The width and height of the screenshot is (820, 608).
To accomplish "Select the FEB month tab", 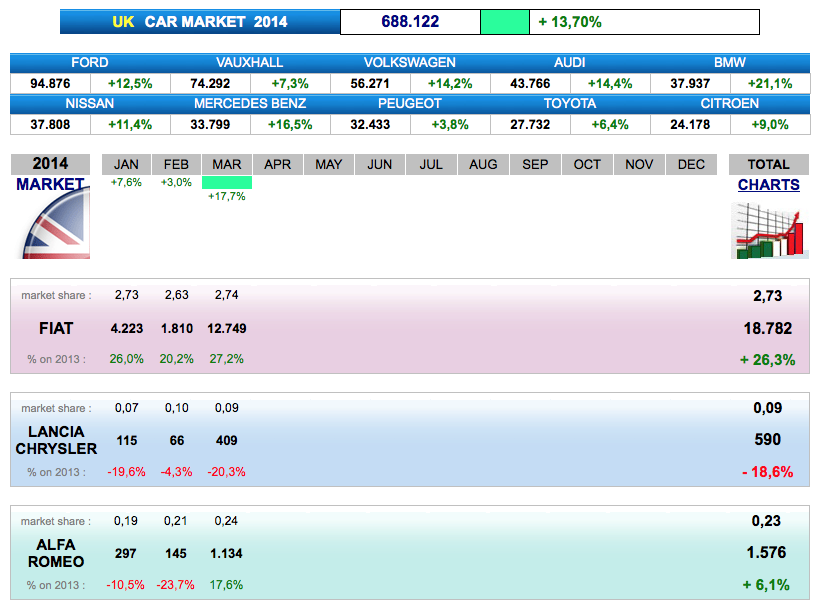I will (x=176, y=165).
